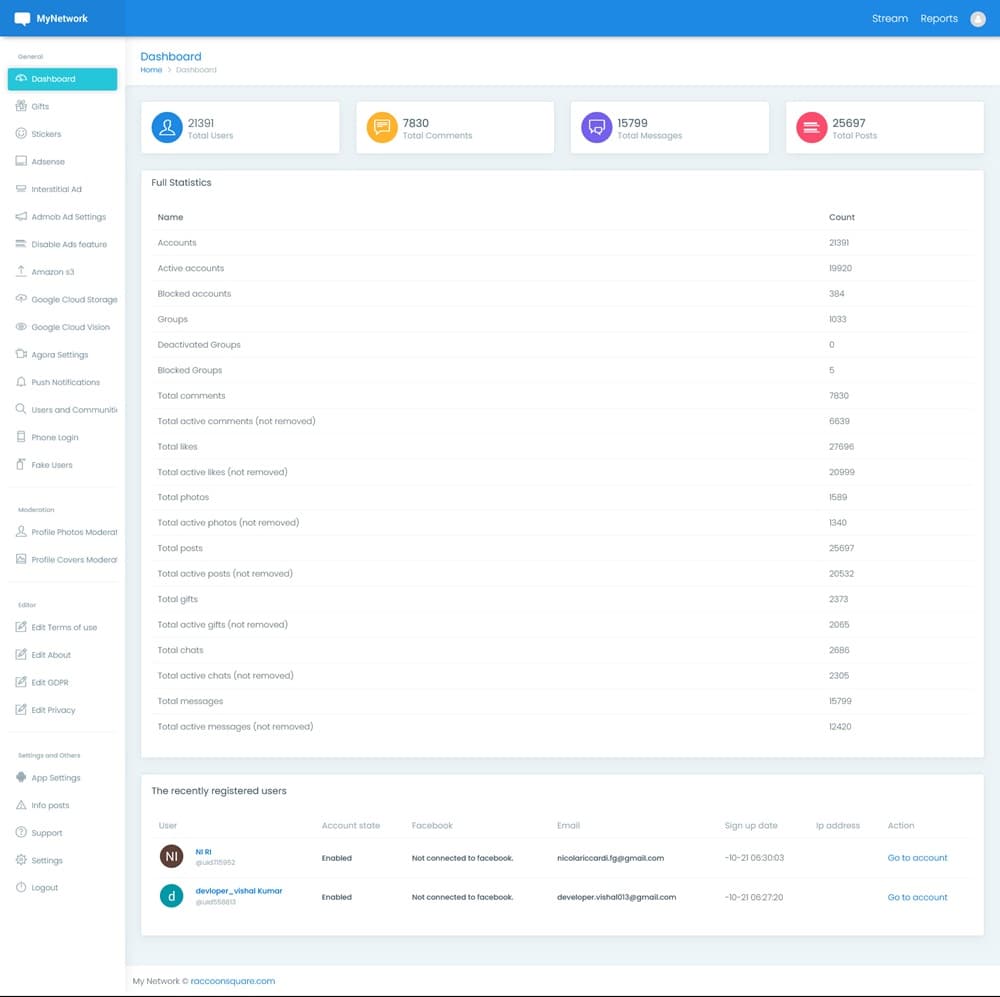Visit raccoonsquare.com footer link

pyautogui.click(x=232, y=981)
